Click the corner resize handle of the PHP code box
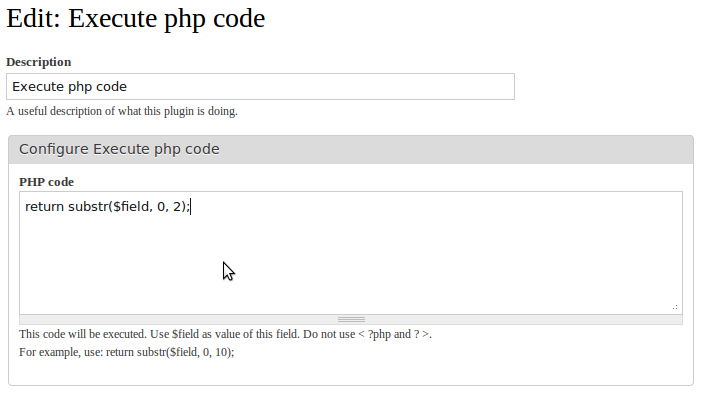The height and width of the screenshot is (398, 708). (675, 307)
